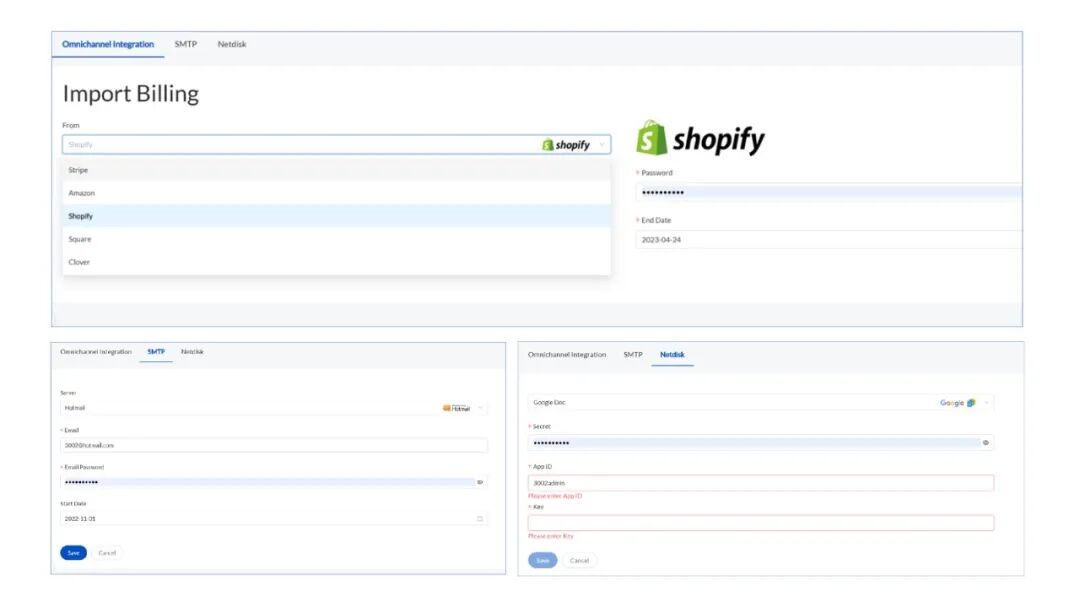This screenshot has width=1080, height=608.
Task: Select active Omnichannel Integration tab, top panel
Action: [108, 44]
